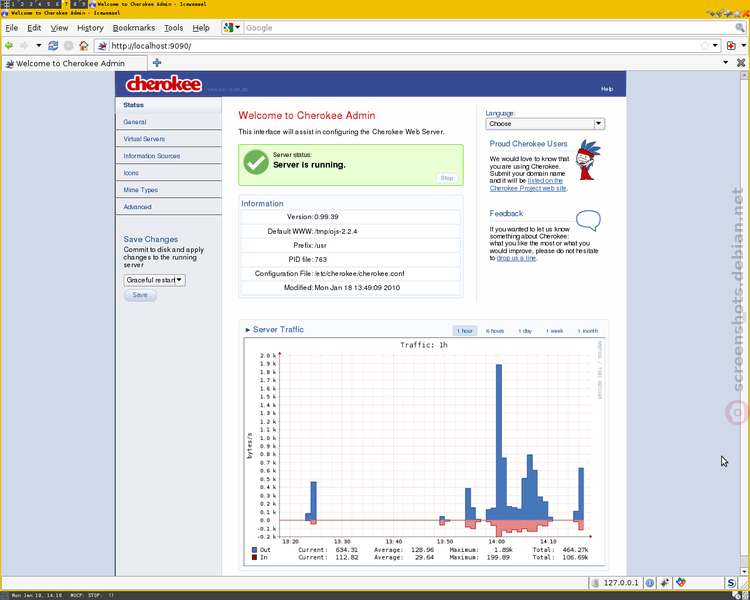750x600 pixels.
Task: Reload the page with the refresh icon
Action: click(x=53, y=45)
